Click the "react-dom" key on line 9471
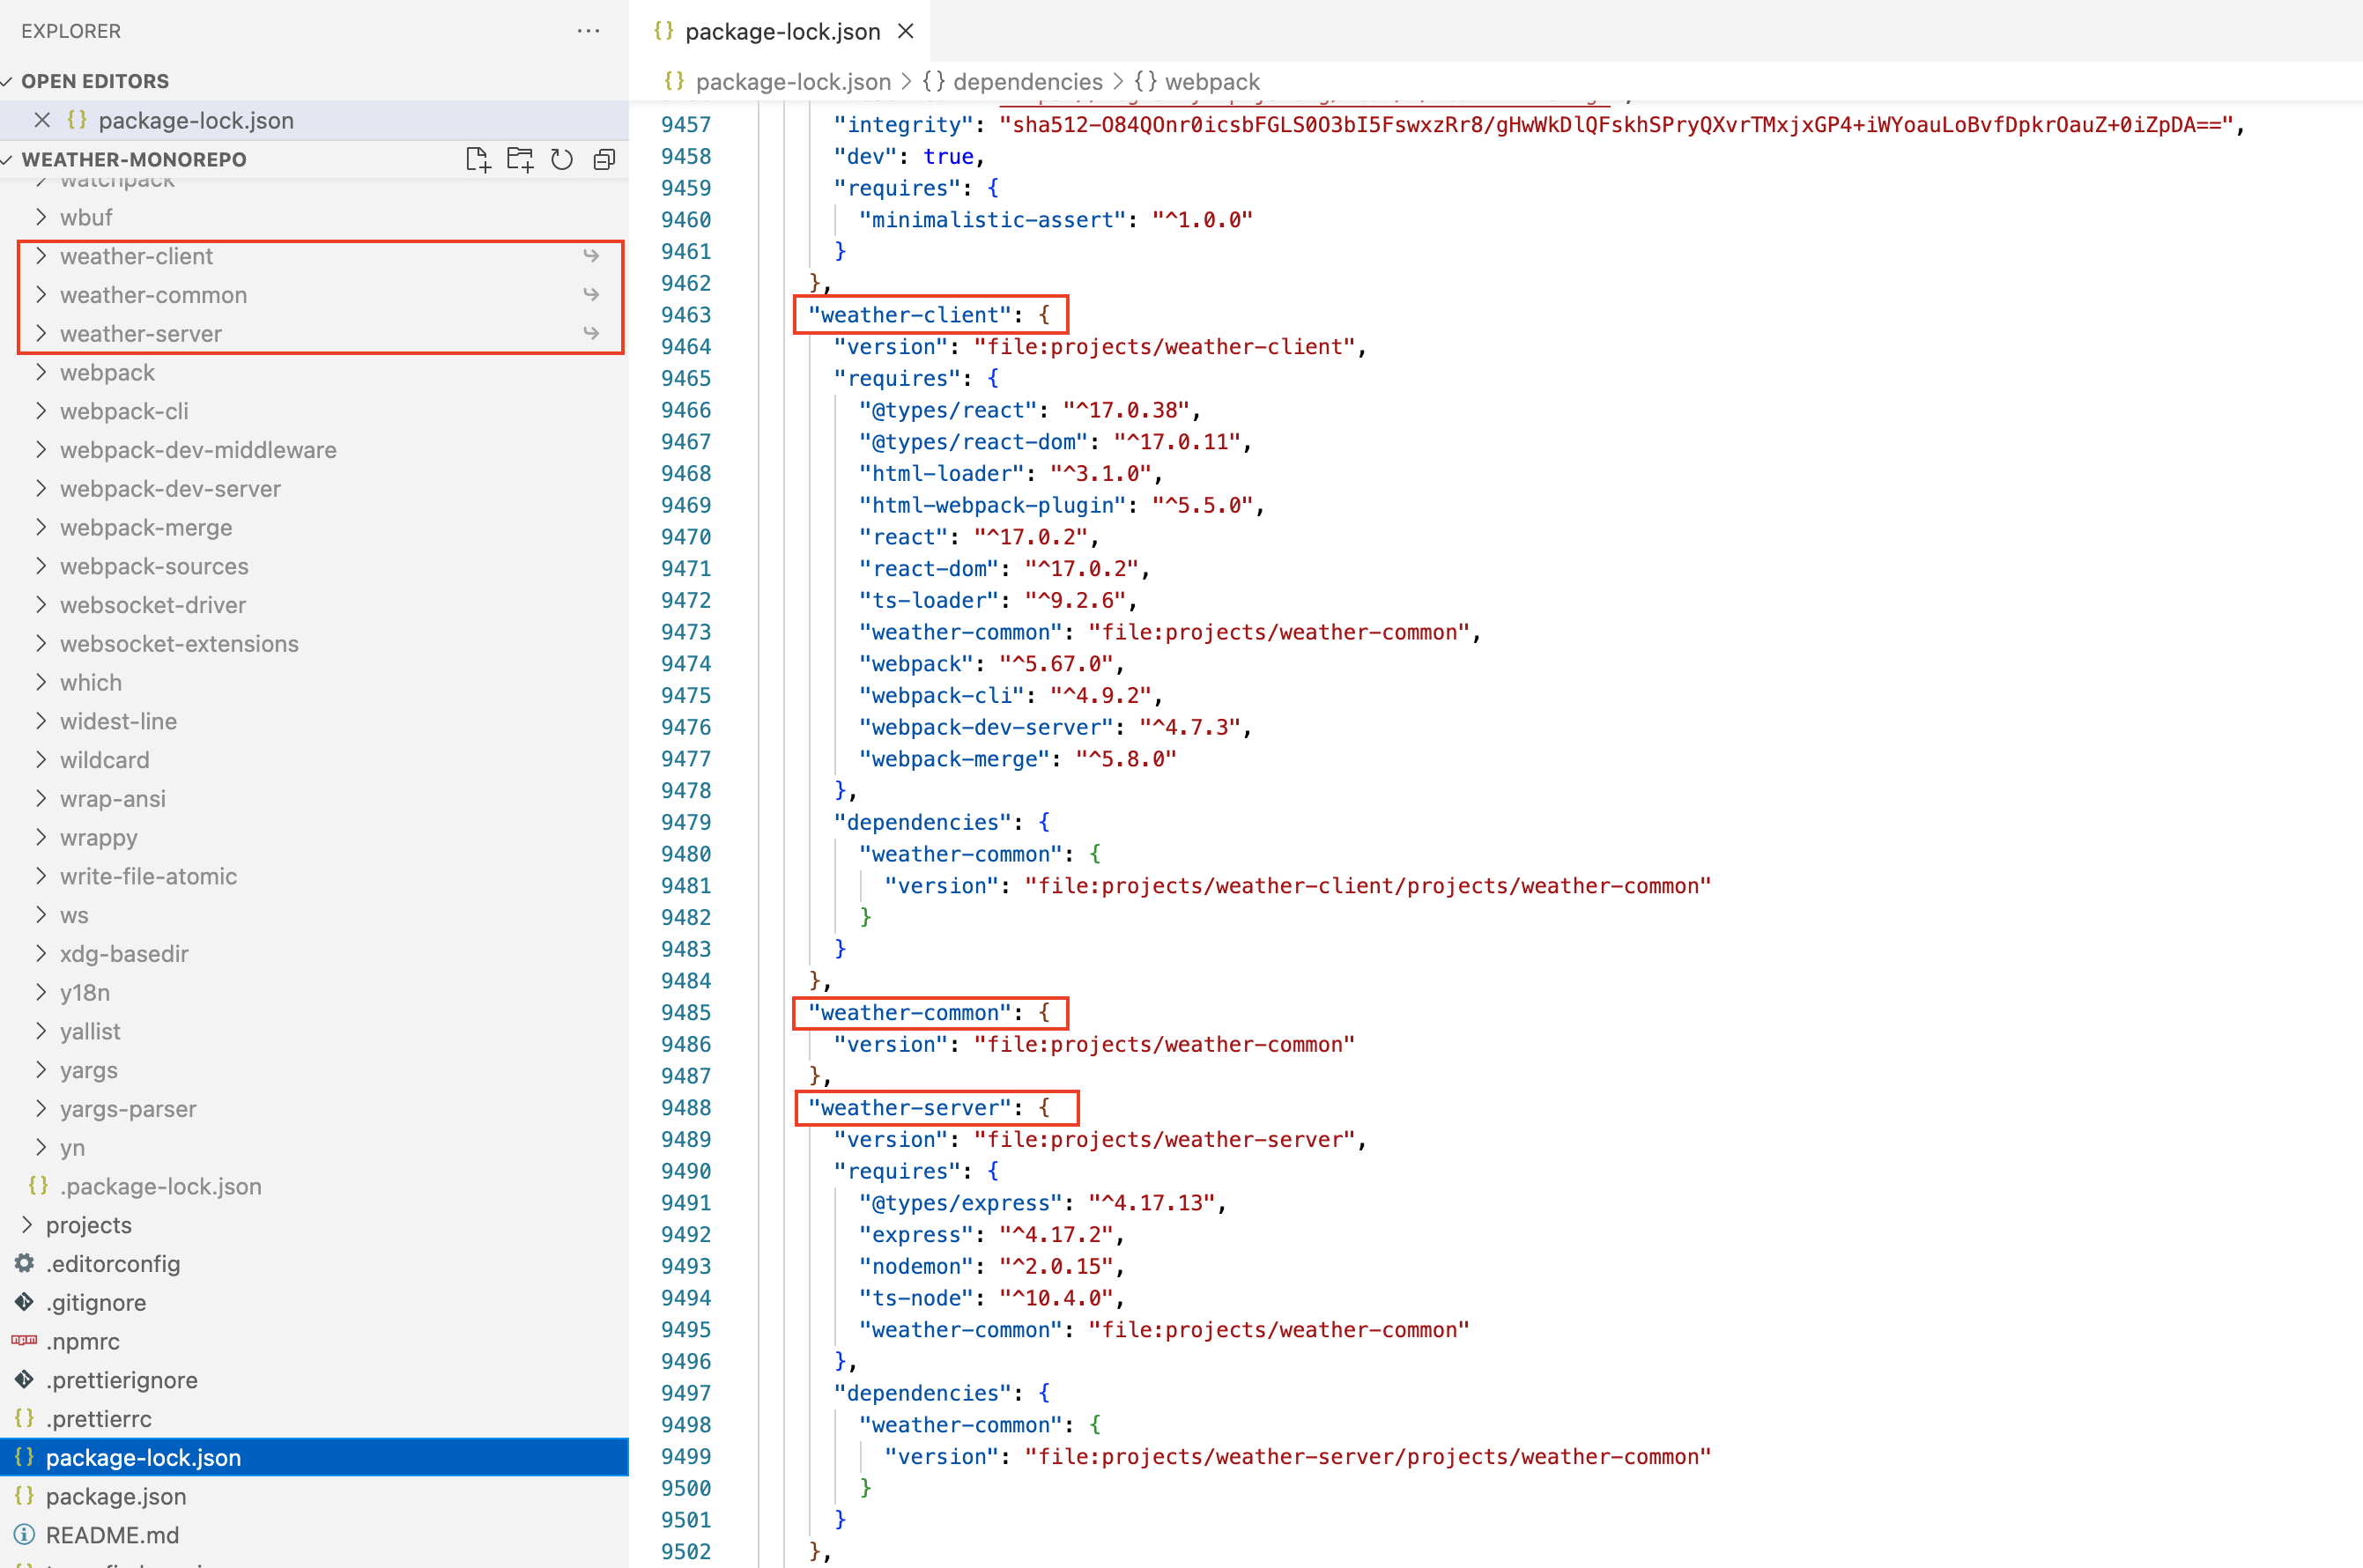This screenshot has width=2363, height=1568. click(x=928, y=569)
